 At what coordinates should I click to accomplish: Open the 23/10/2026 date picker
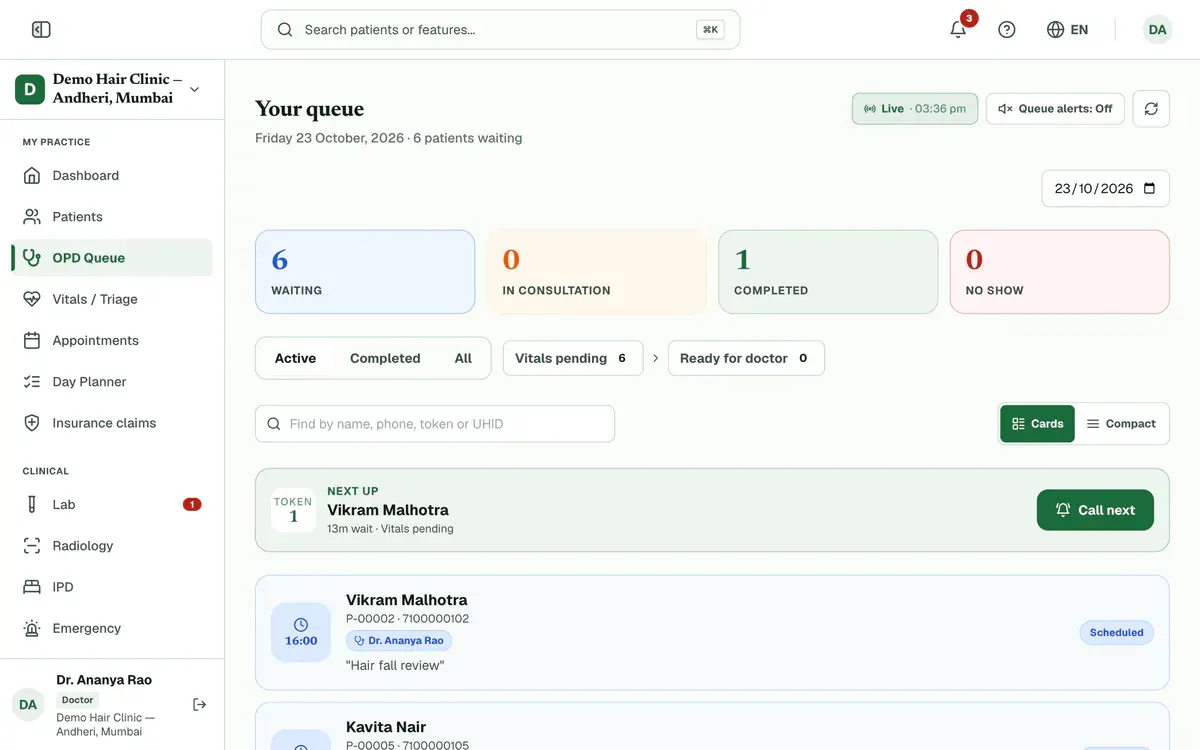[x=1106, y=188]
